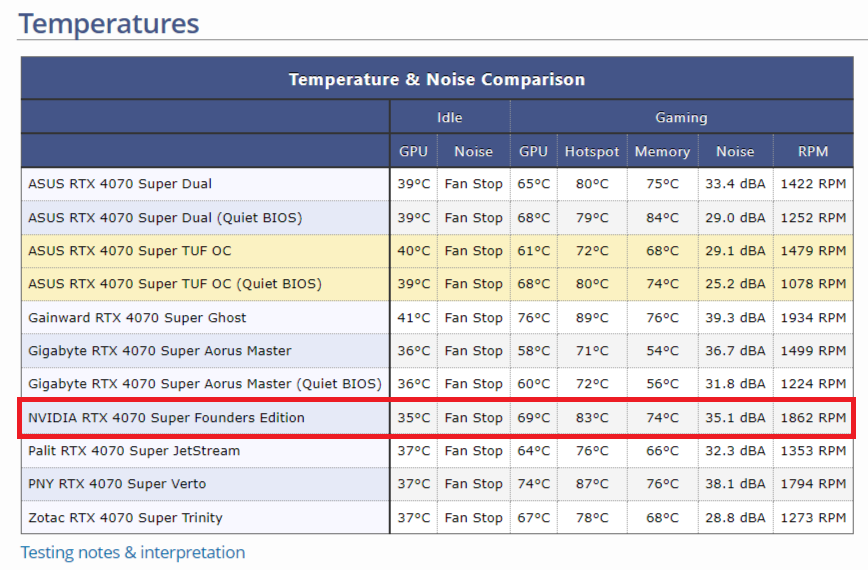Screen dimensions: 868x570
Task: Select the 89°C hotspot cell for Gainward Ghost
Action: (x=593, y=317)
